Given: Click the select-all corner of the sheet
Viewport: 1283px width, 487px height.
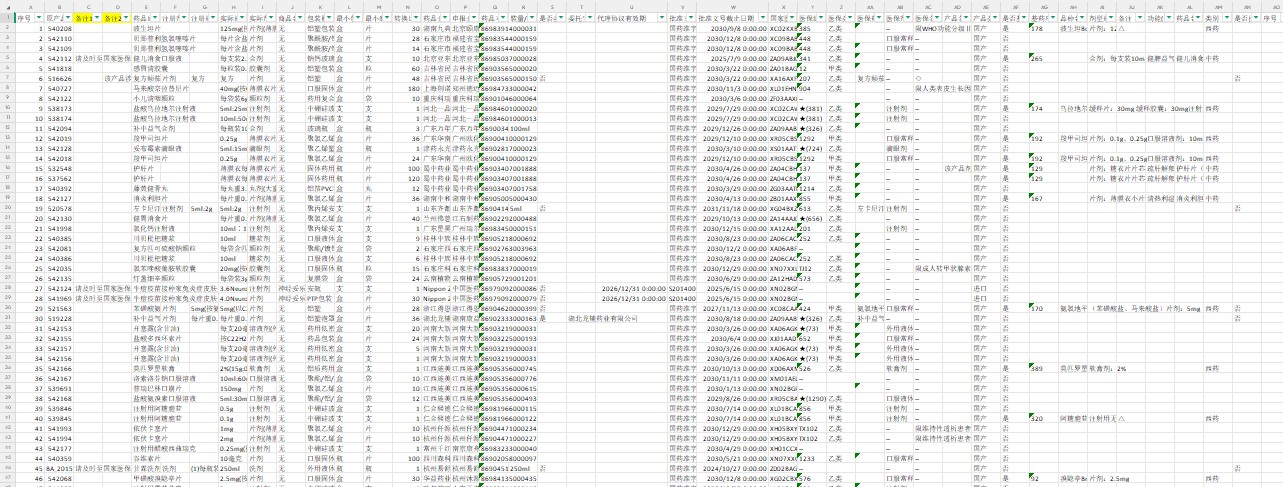Looking at the screenshot, I should coord(8,7).
